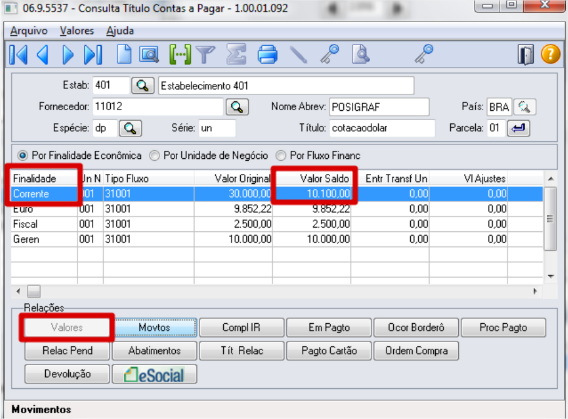Go to first record arrow icon

18,55
